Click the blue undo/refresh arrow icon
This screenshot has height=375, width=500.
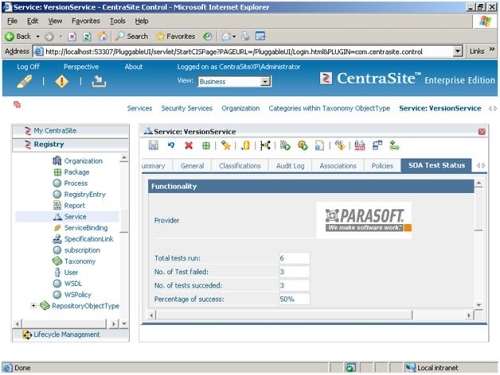171,145
